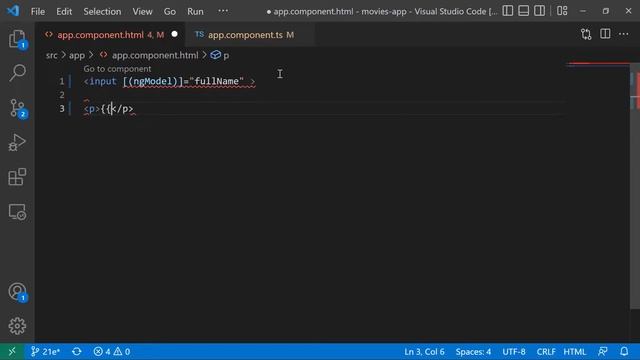Viewport: 640px width, 360px height.
Task: Open the changes compare icon in editor toolbar
Action: (x=586, y=34)
